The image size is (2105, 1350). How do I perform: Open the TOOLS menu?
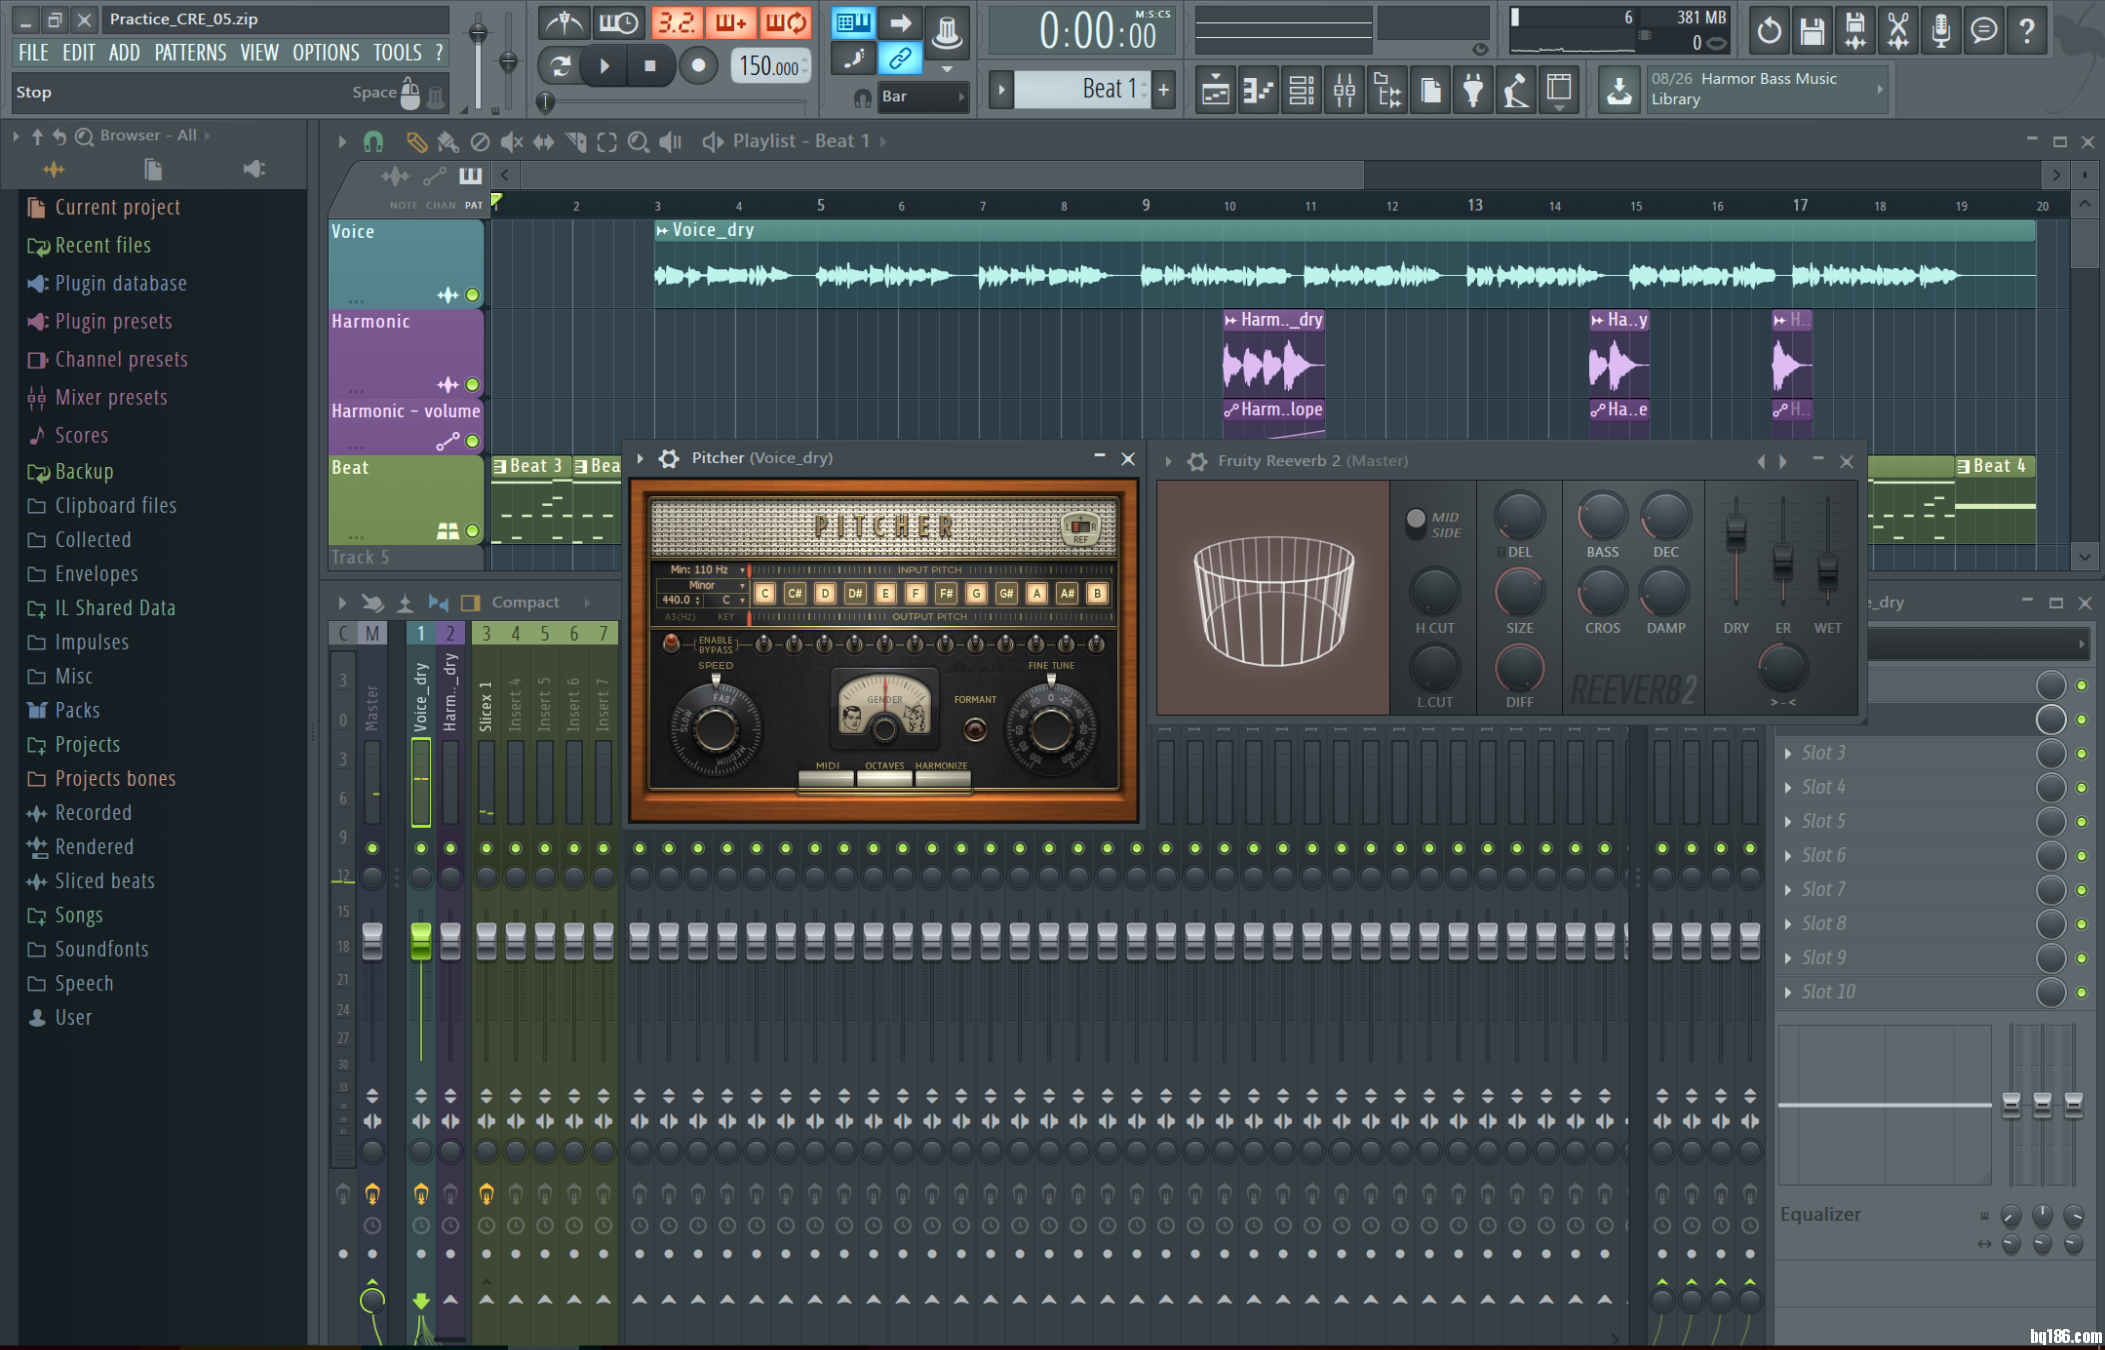397,53
